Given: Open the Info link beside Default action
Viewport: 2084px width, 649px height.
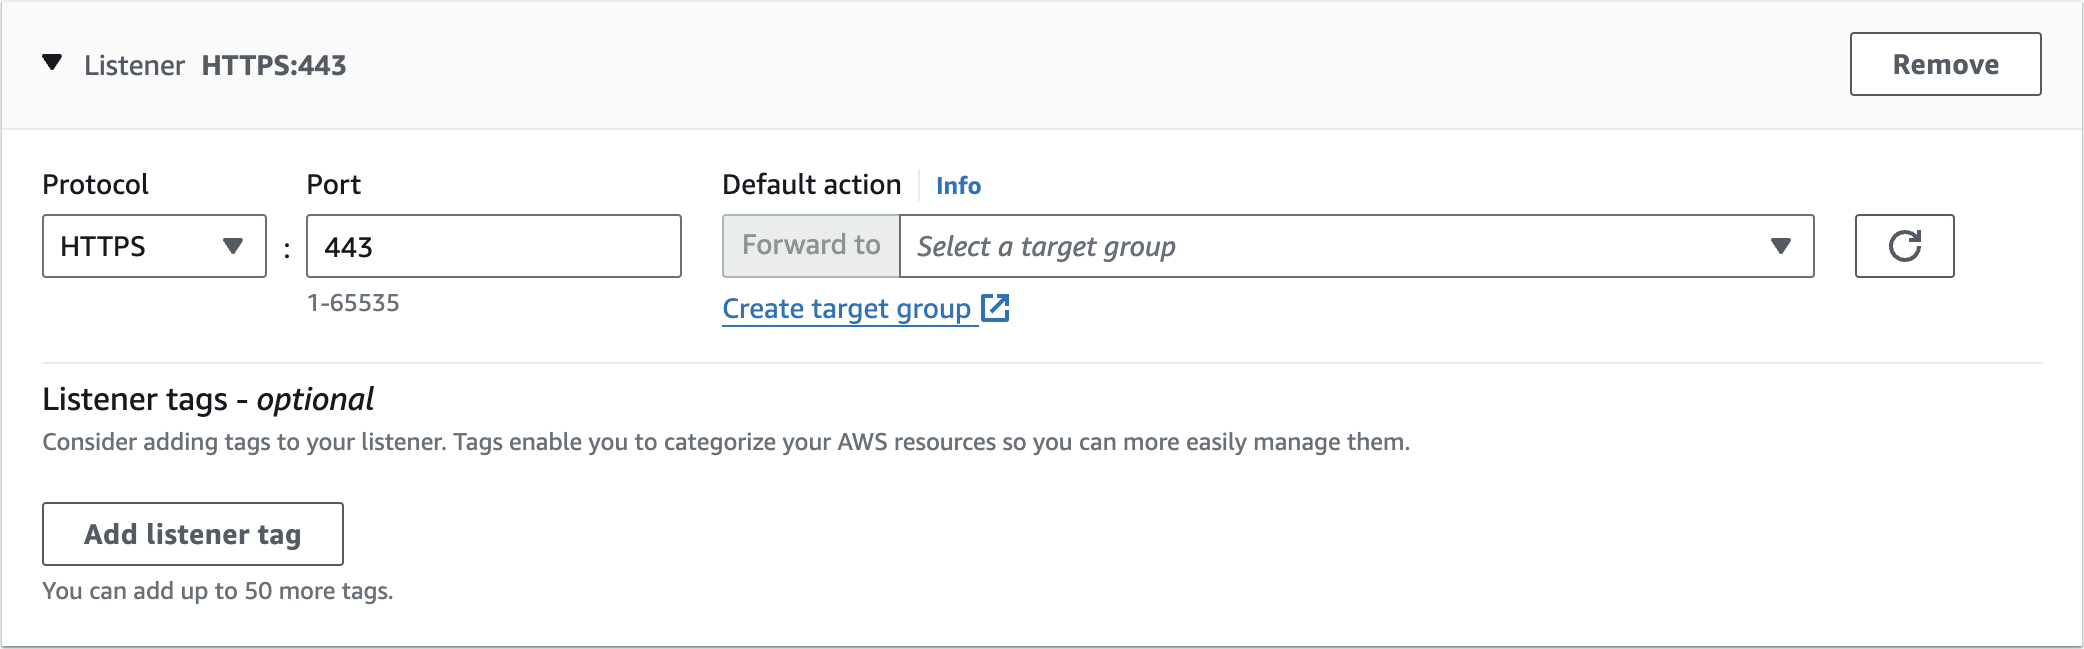Looking at the screenshot, I should (957, 186).
